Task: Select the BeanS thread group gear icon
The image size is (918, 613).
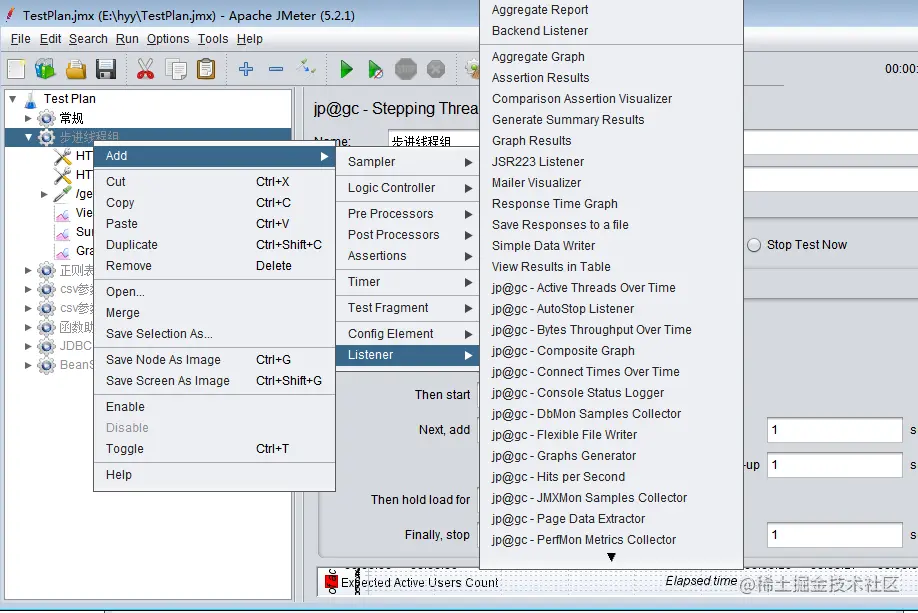Action: point(46,365)
